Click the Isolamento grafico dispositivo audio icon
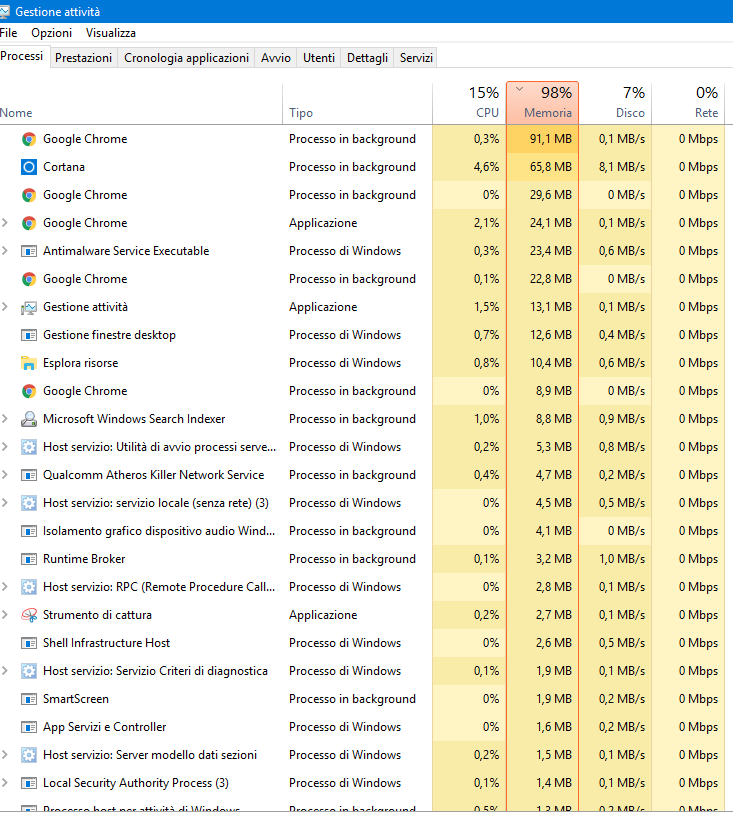Screen dimensions: 733x814 tap(29, 531)
